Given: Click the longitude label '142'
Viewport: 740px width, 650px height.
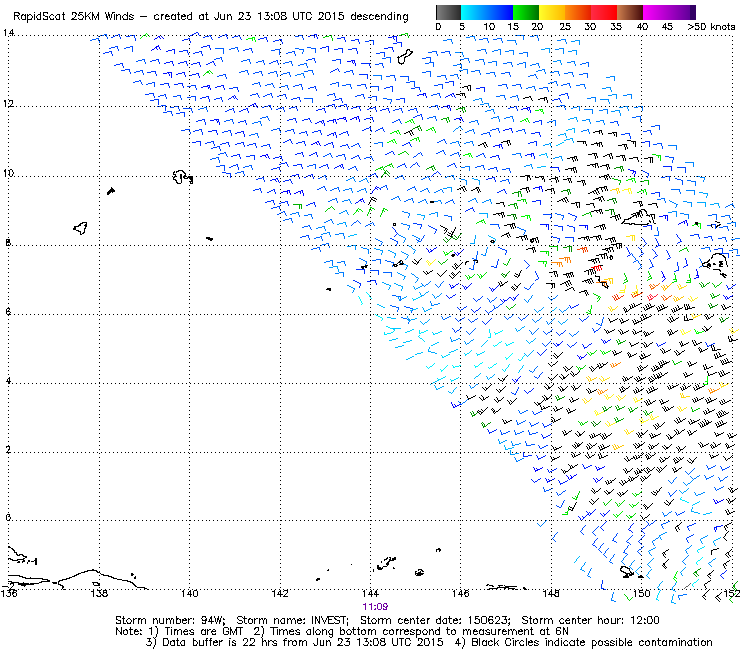Looking at the screenshot, I should [280, 593].
